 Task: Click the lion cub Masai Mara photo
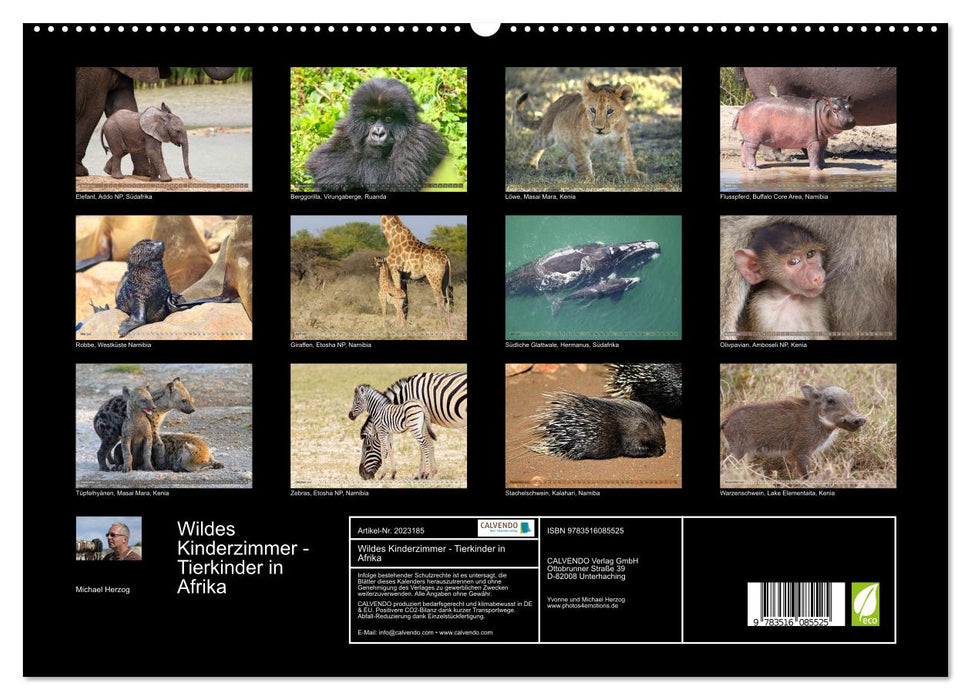pos(595,128)
